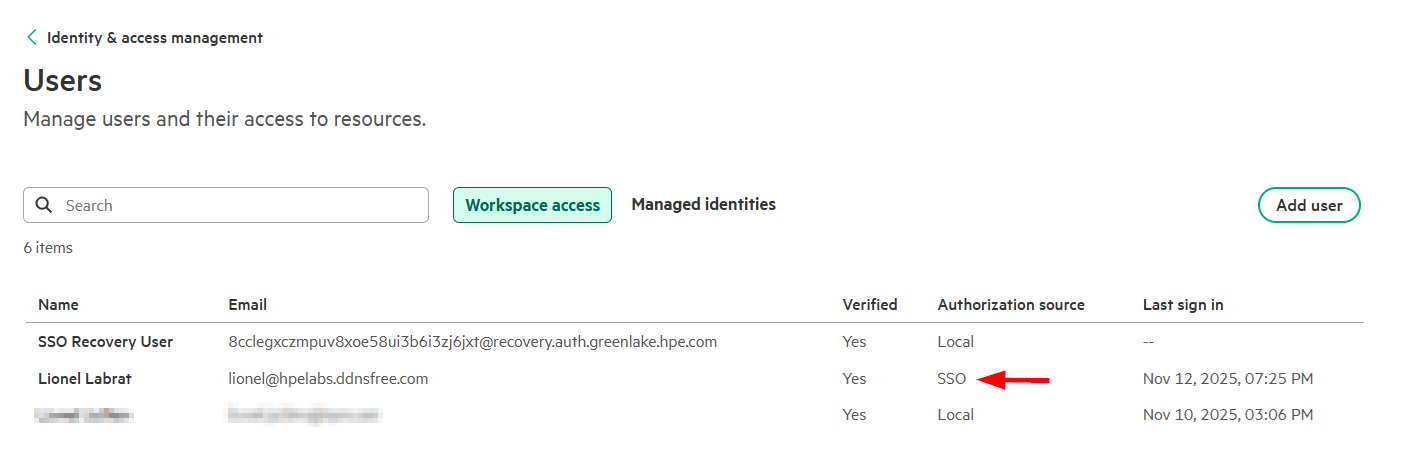Open the SSO Recovery User row
The width and height of the screenshot is (1402, 456).
point(105,342)
